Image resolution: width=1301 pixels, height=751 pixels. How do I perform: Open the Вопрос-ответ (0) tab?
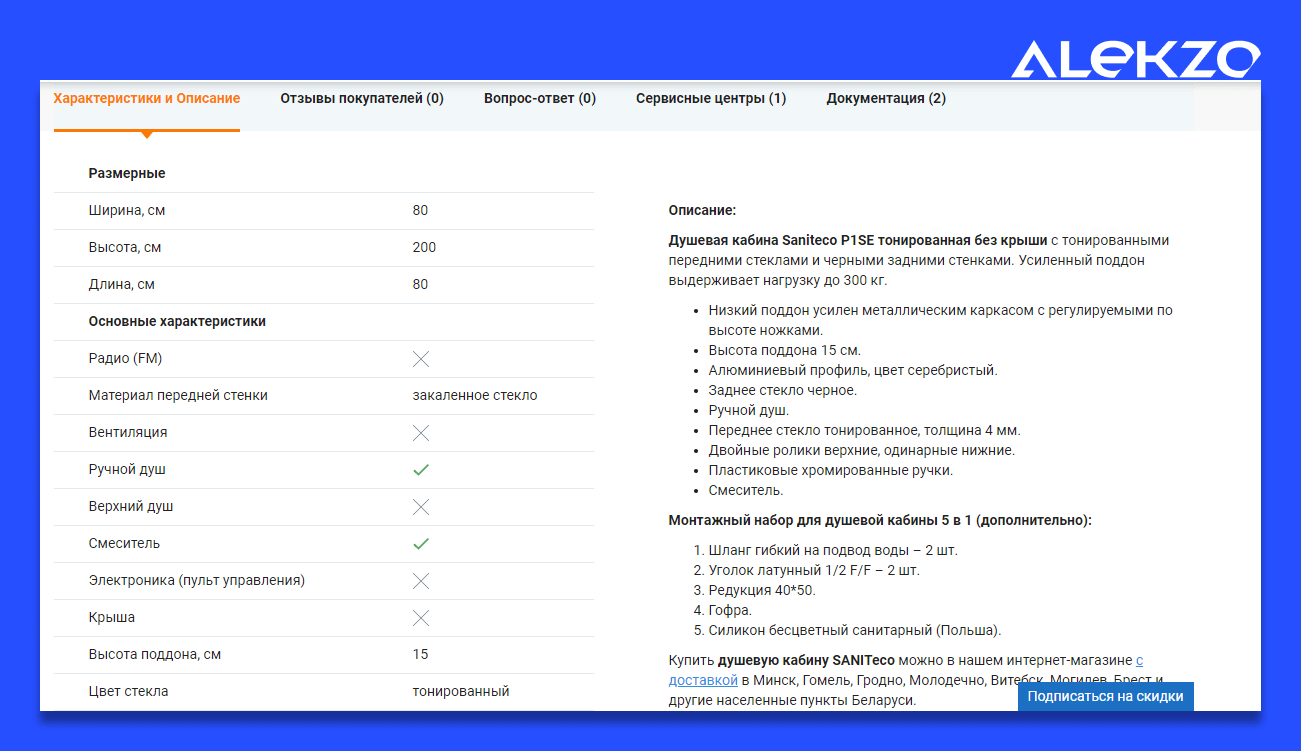pos(540,99)
